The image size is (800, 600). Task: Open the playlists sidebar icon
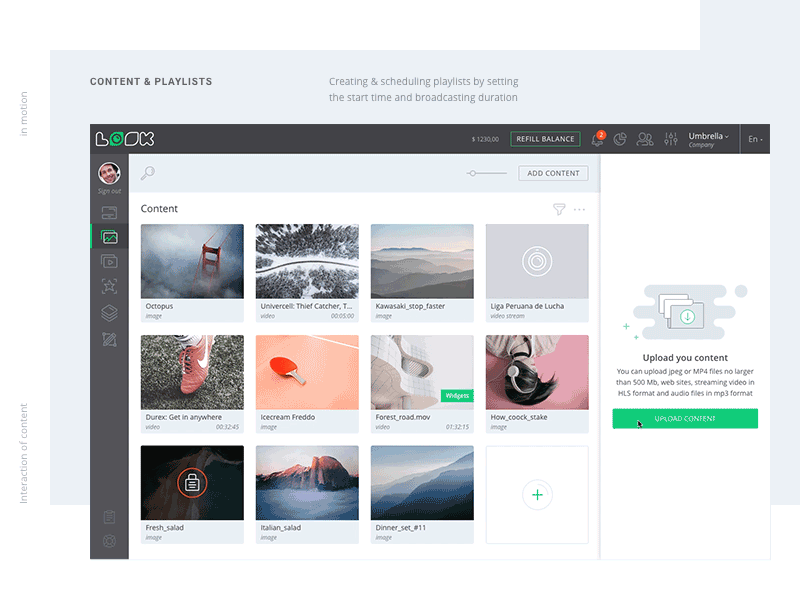pos(109,262)
